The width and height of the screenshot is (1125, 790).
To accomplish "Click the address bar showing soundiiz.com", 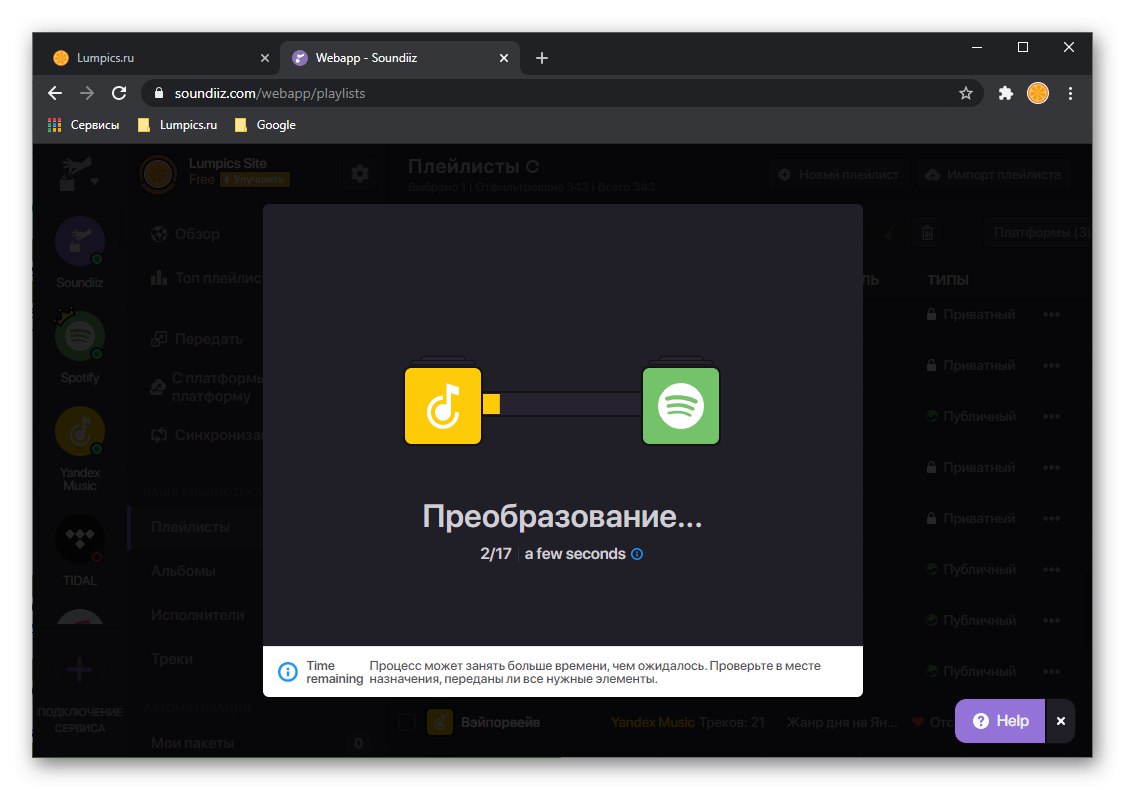I will (x=400, y=93).
